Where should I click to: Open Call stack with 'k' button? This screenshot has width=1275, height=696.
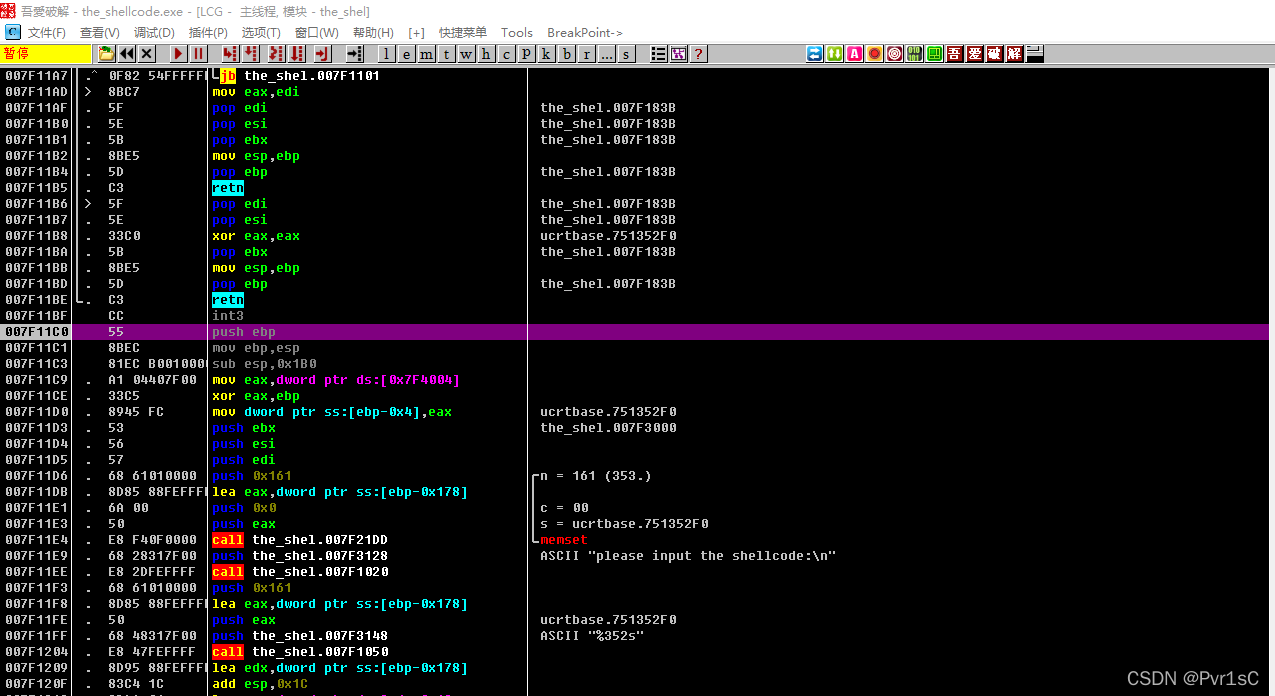[547, 54]
